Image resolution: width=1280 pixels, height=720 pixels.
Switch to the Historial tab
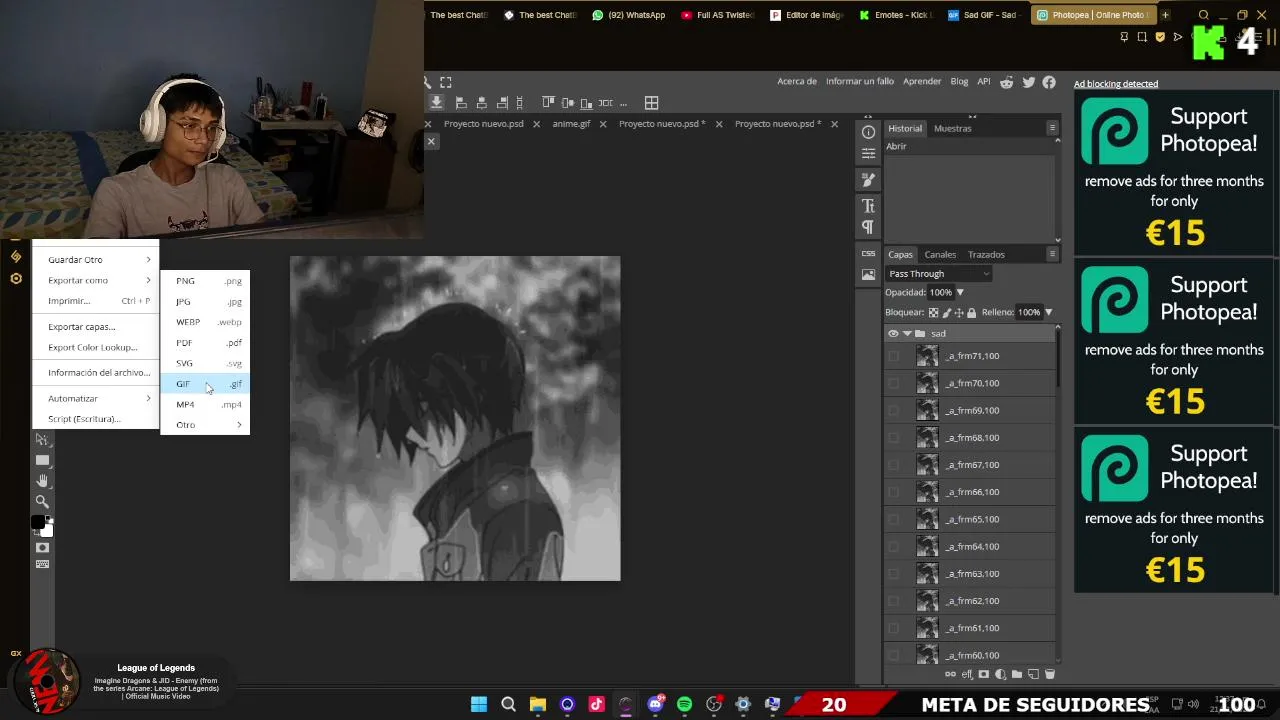pyautogui.click(x=905, y=128)
